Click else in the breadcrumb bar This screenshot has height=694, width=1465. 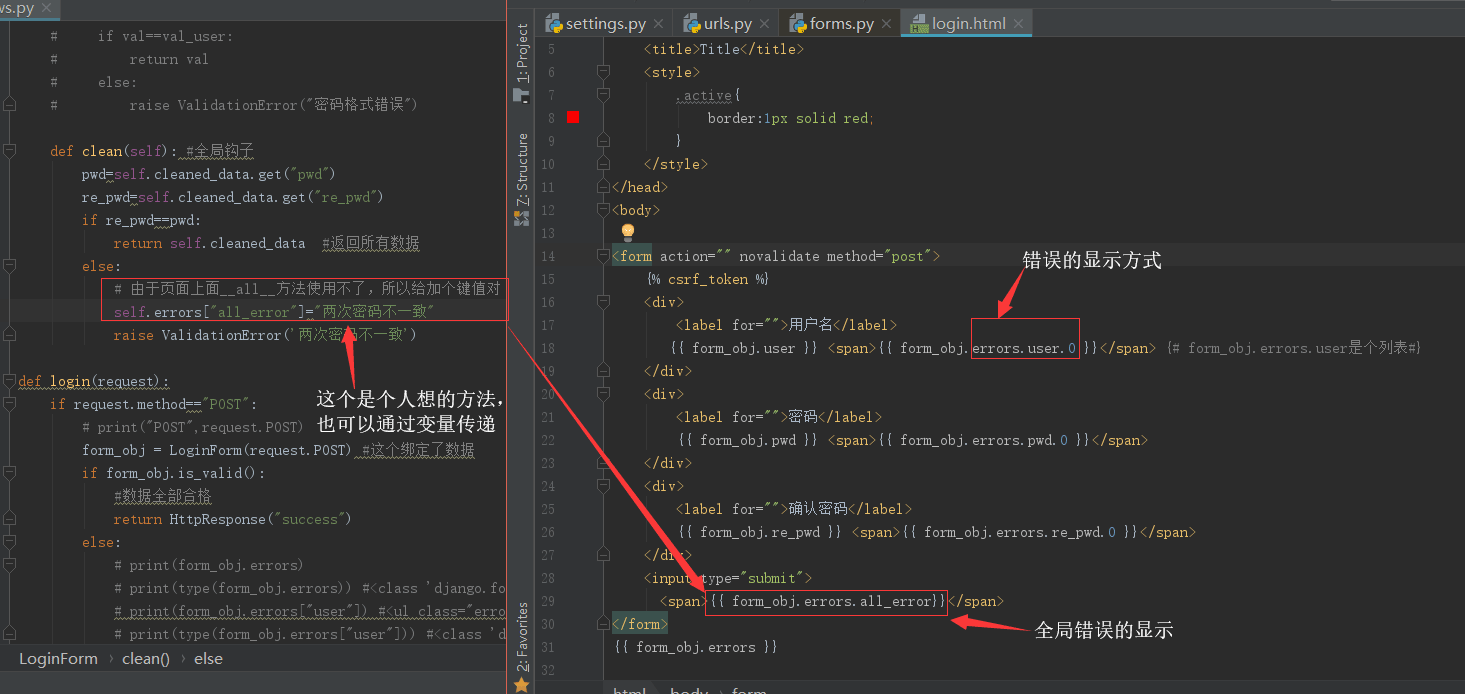click(209, 659)
